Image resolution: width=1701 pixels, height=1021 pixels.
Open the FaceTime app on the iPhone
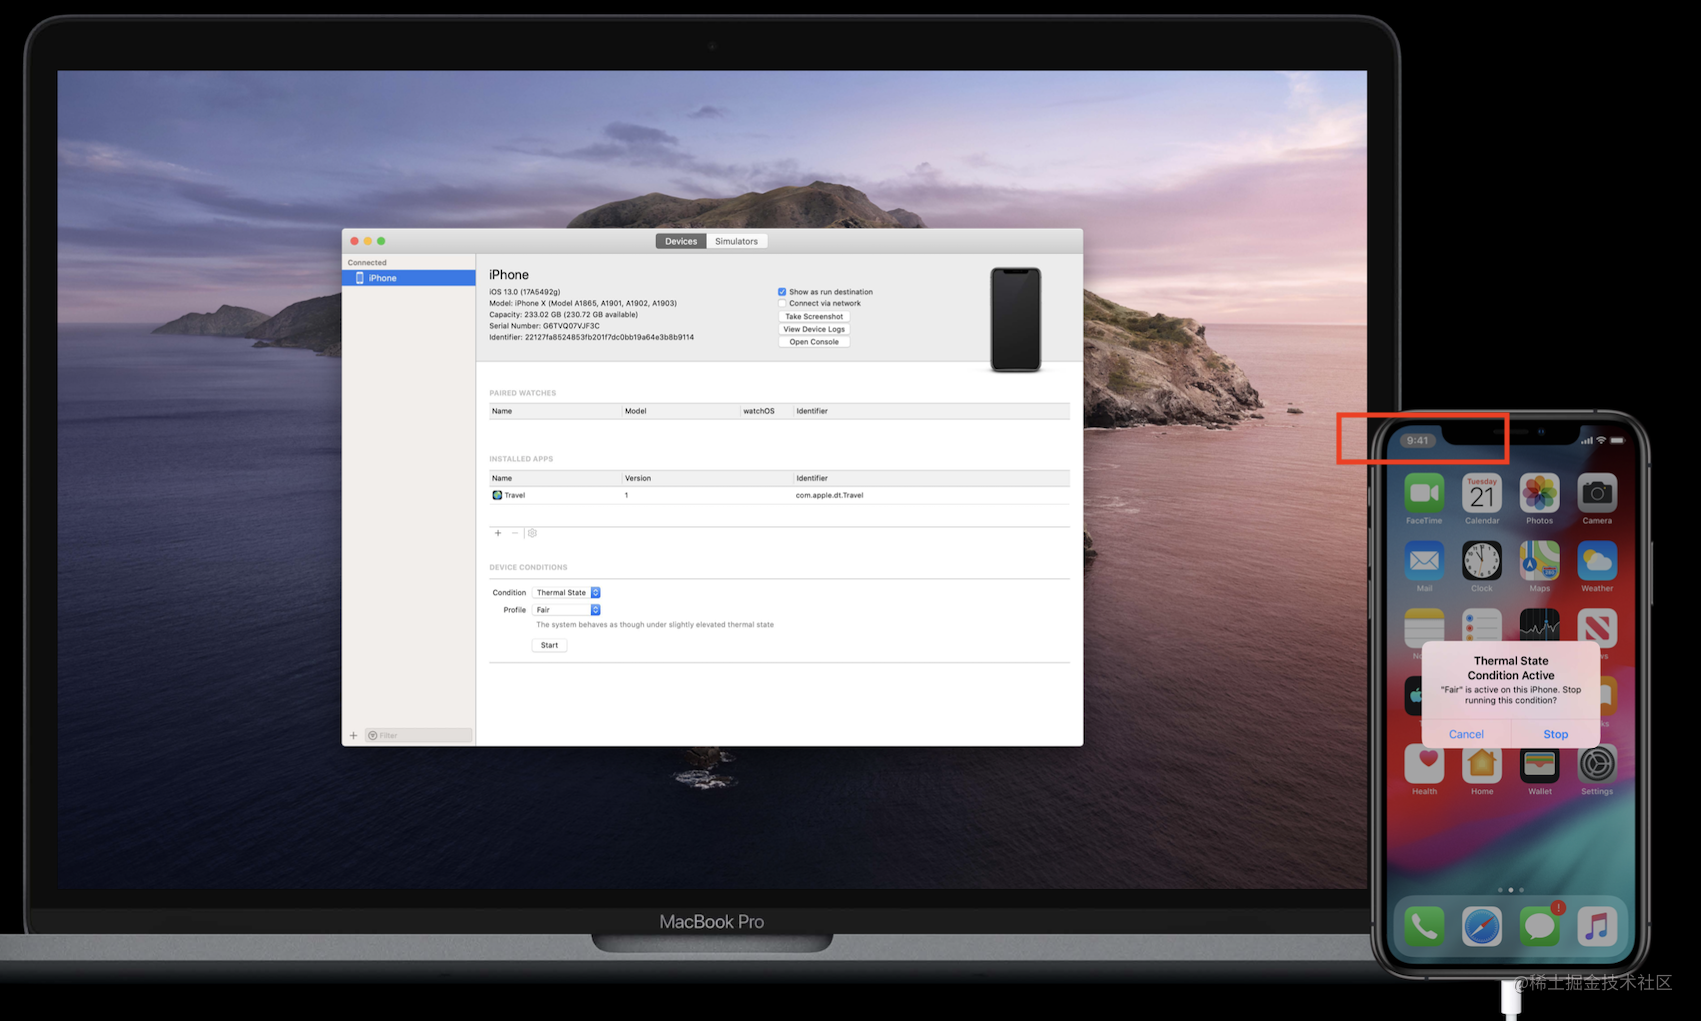pos(1424,494)
